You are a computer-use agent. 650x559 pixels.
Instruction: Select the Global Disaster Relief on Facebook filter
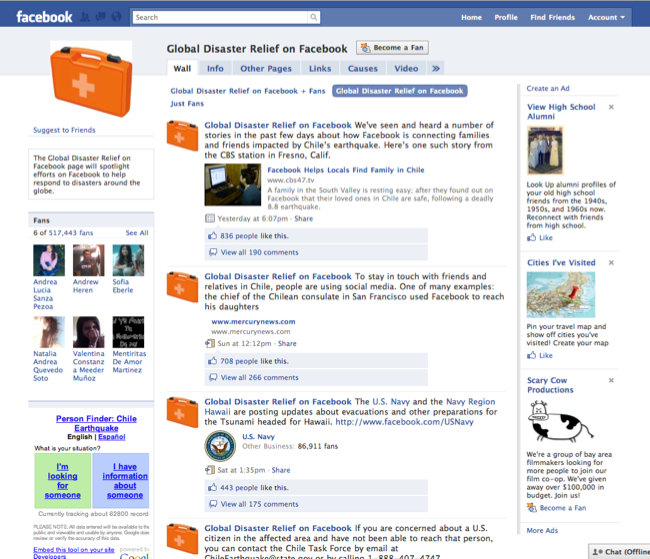point(399,91)
